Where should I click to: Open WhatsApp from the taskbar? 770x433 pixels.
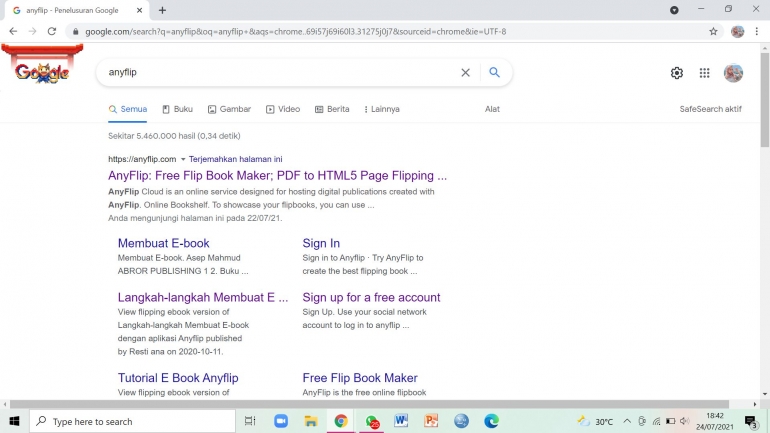click(372, 421)
